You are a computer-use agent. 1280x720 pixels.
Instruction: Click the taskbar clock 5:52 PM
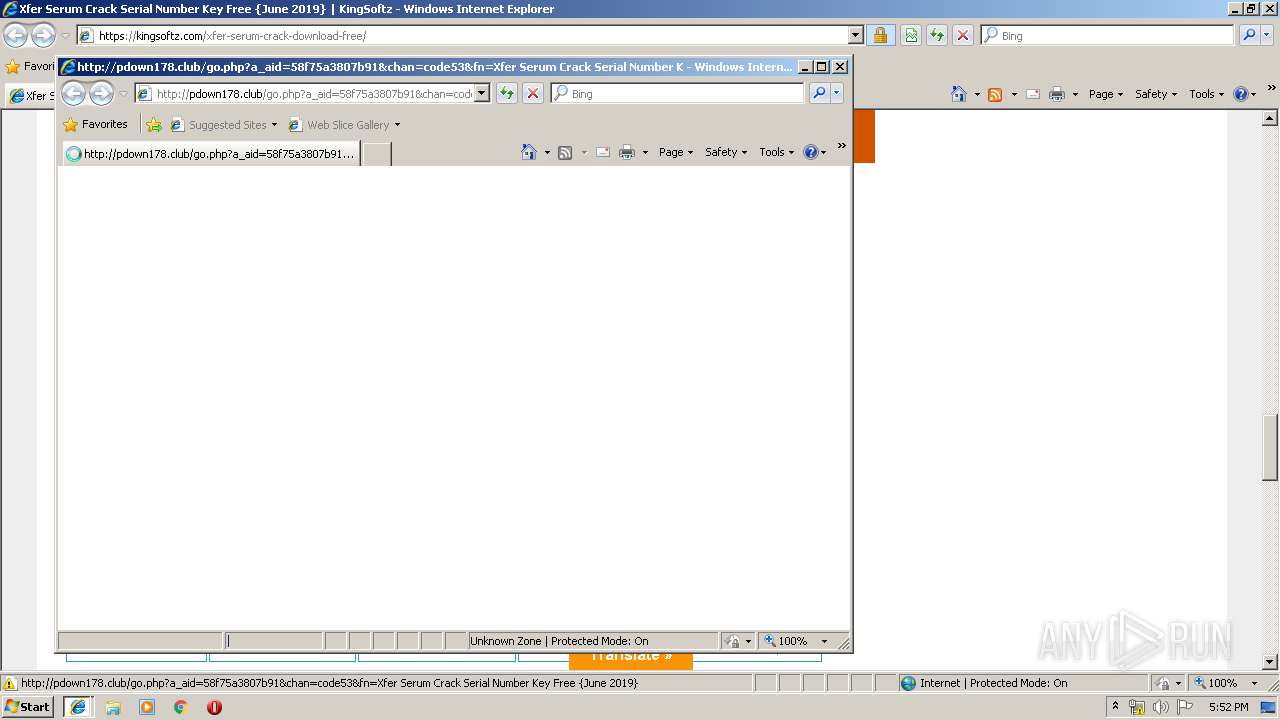1228,707
